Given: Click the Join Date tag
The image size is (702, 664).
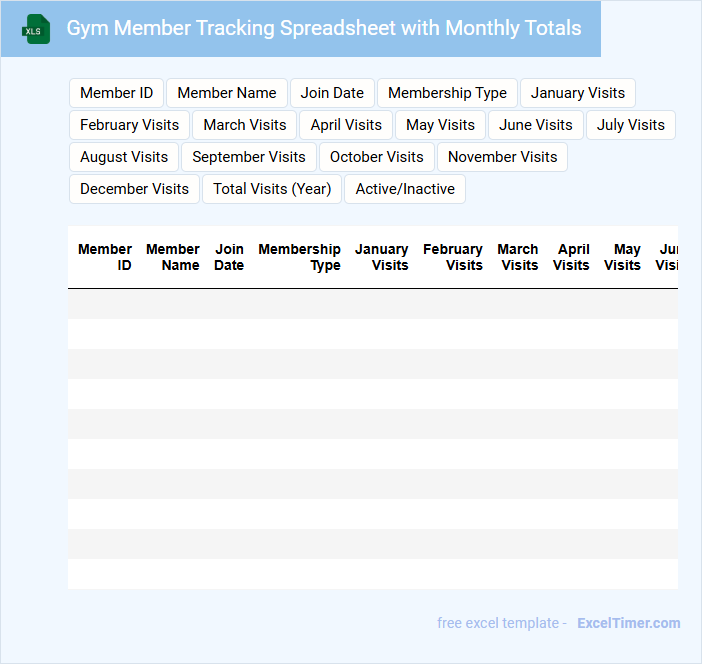Looking at the screenshot, I should click(x=332, y=93).
